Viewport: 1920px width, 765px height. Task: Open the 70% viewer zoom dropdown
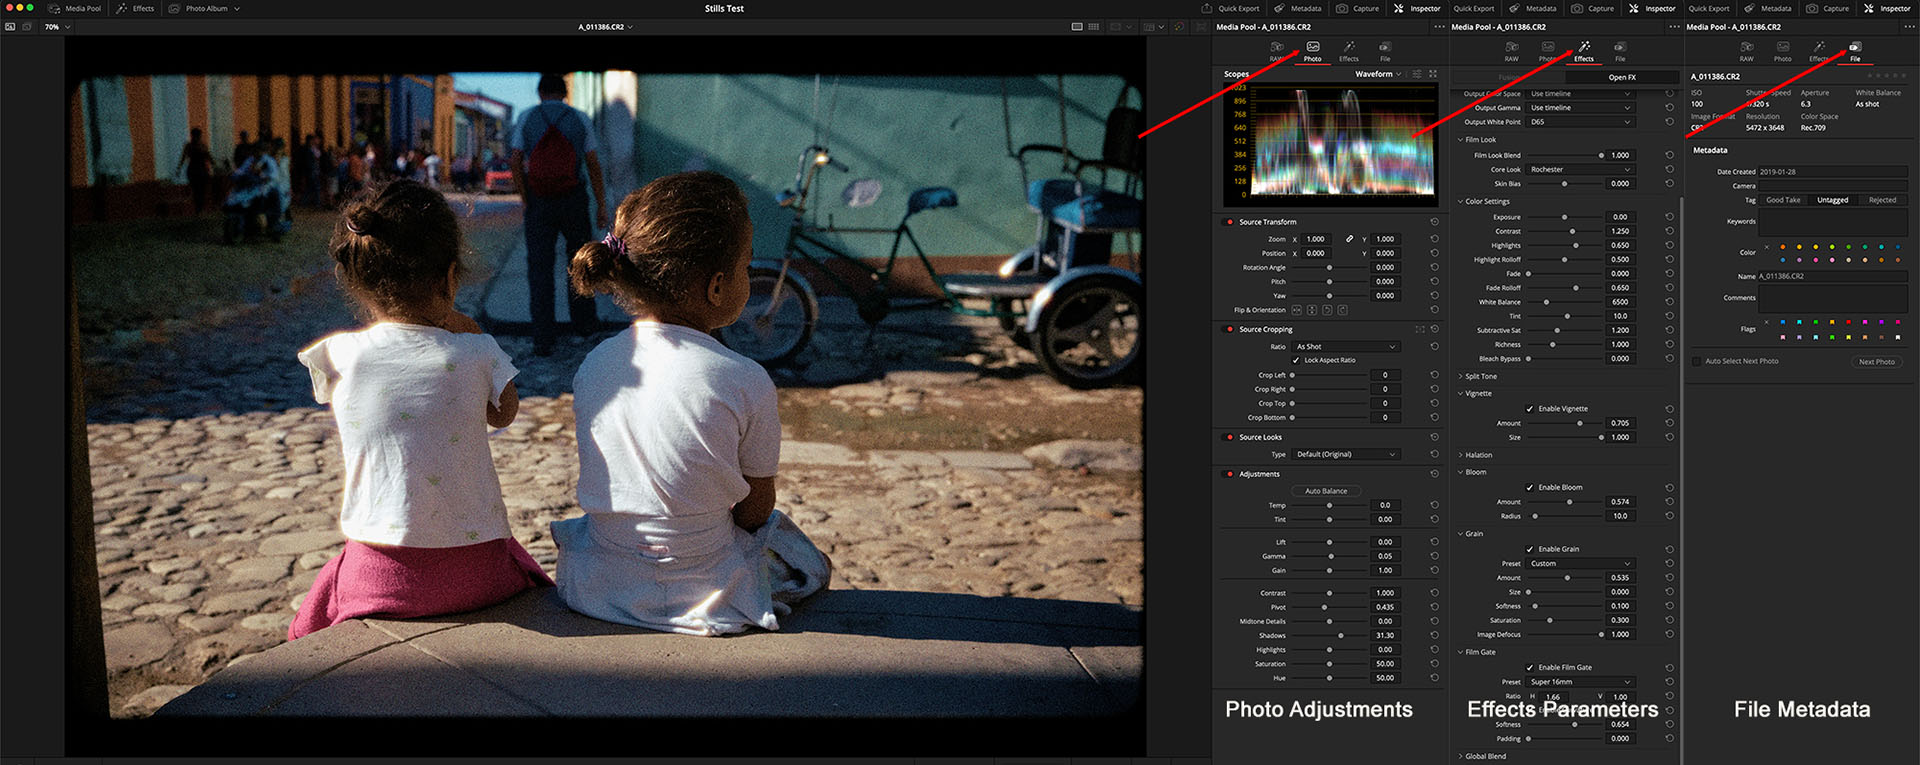click(x=57, y=27)
